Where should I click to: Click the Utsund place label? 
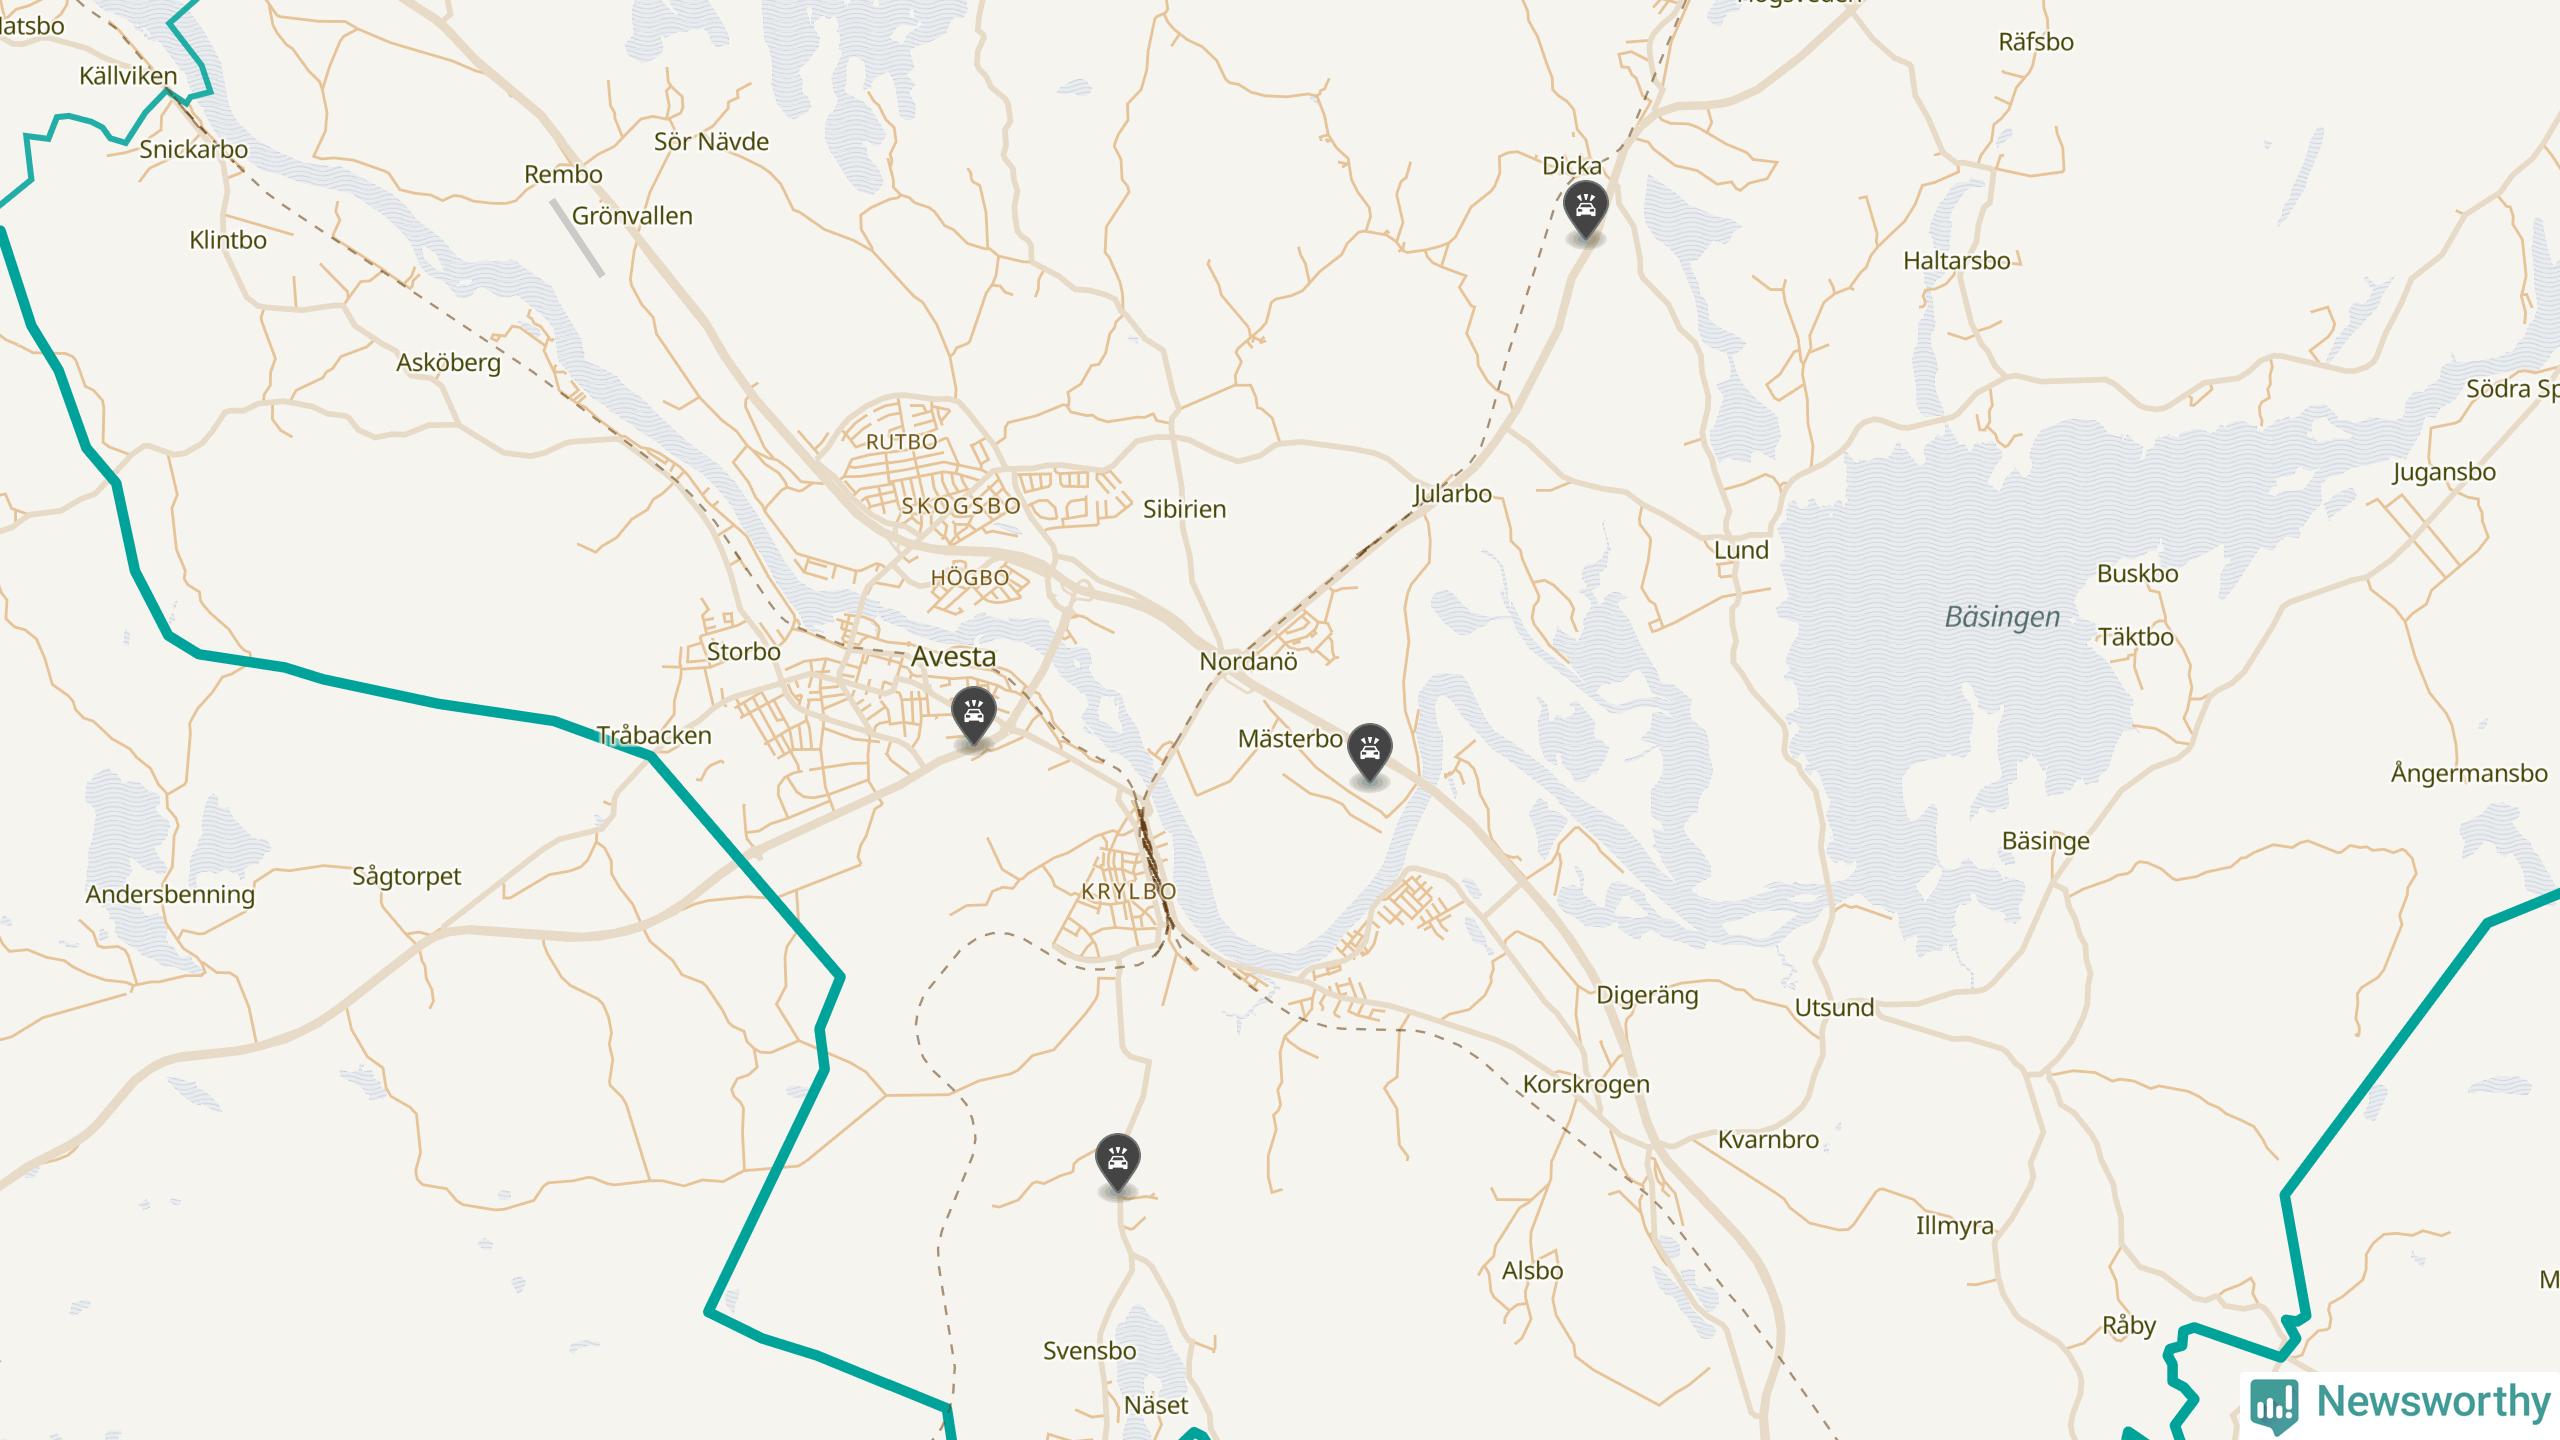pyautogui.click(x=1834, y=1008)
